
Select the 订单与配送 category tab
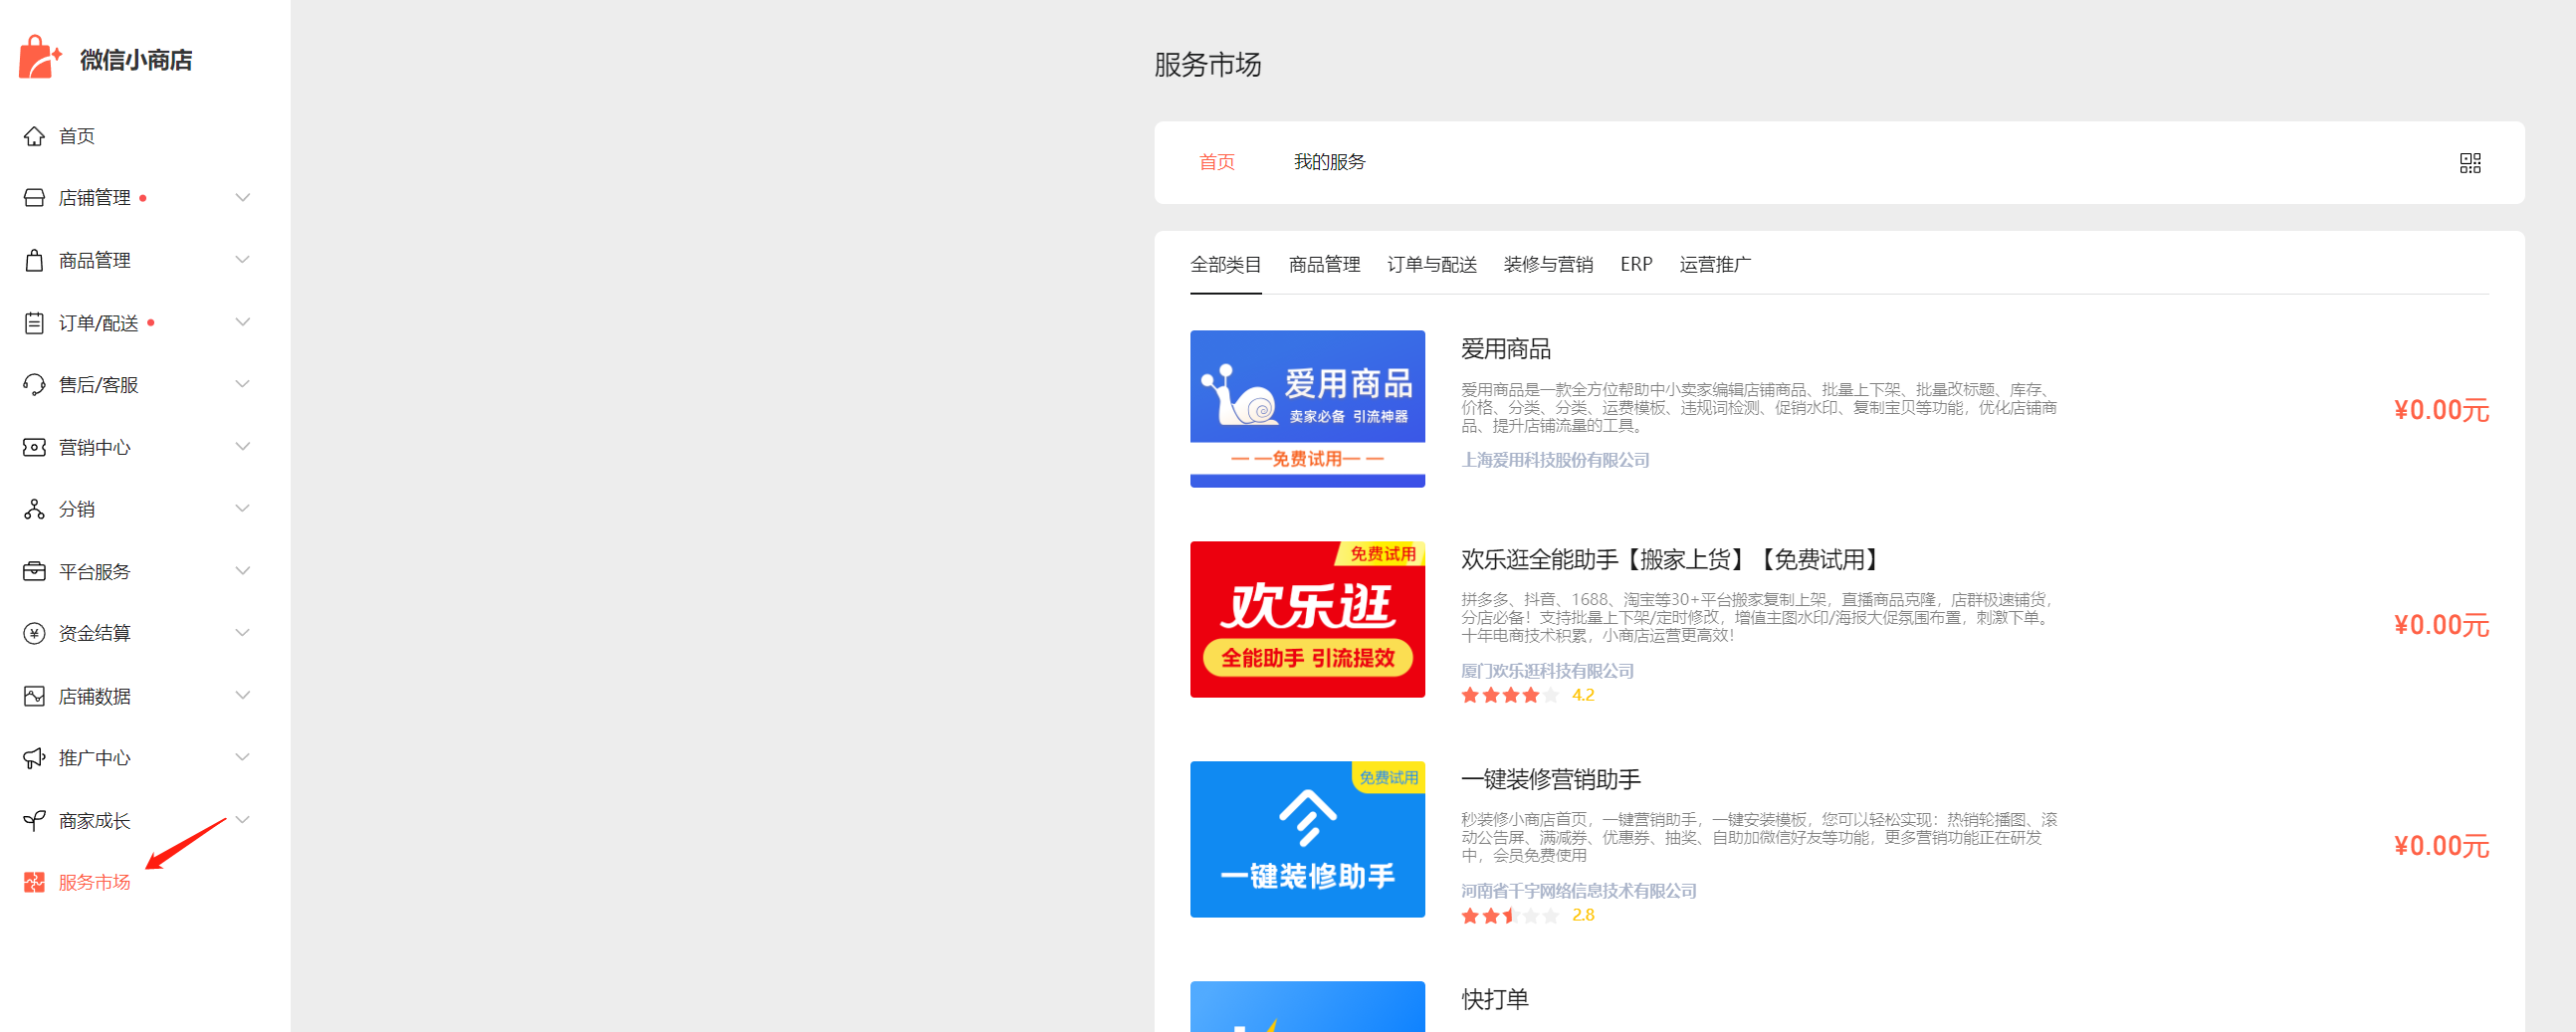pos(1432,265)
